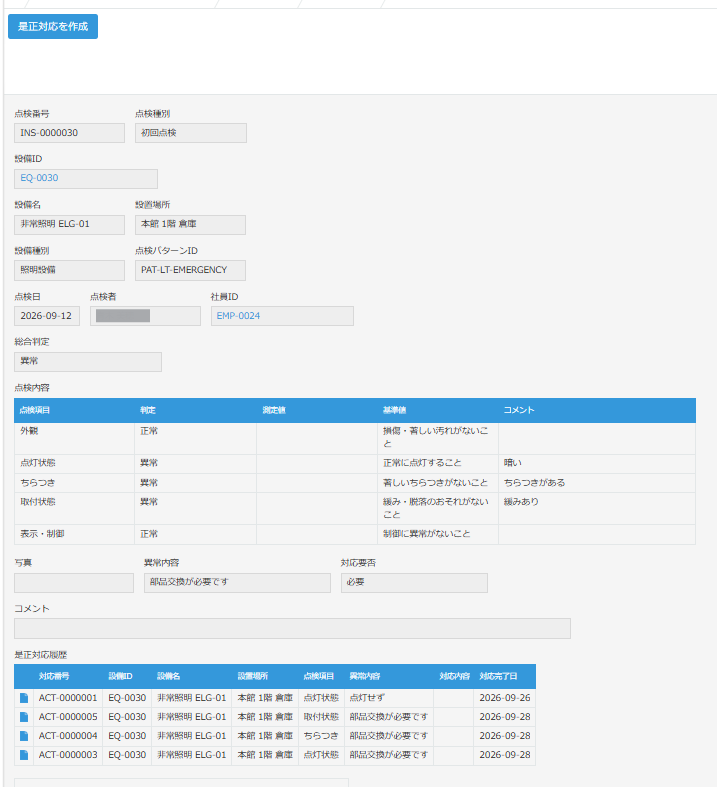The height and width of the screenshot is (787, 717).
Task: Click the 非常照明 ELG-01 equipment name field
Action: pos(69,224)
